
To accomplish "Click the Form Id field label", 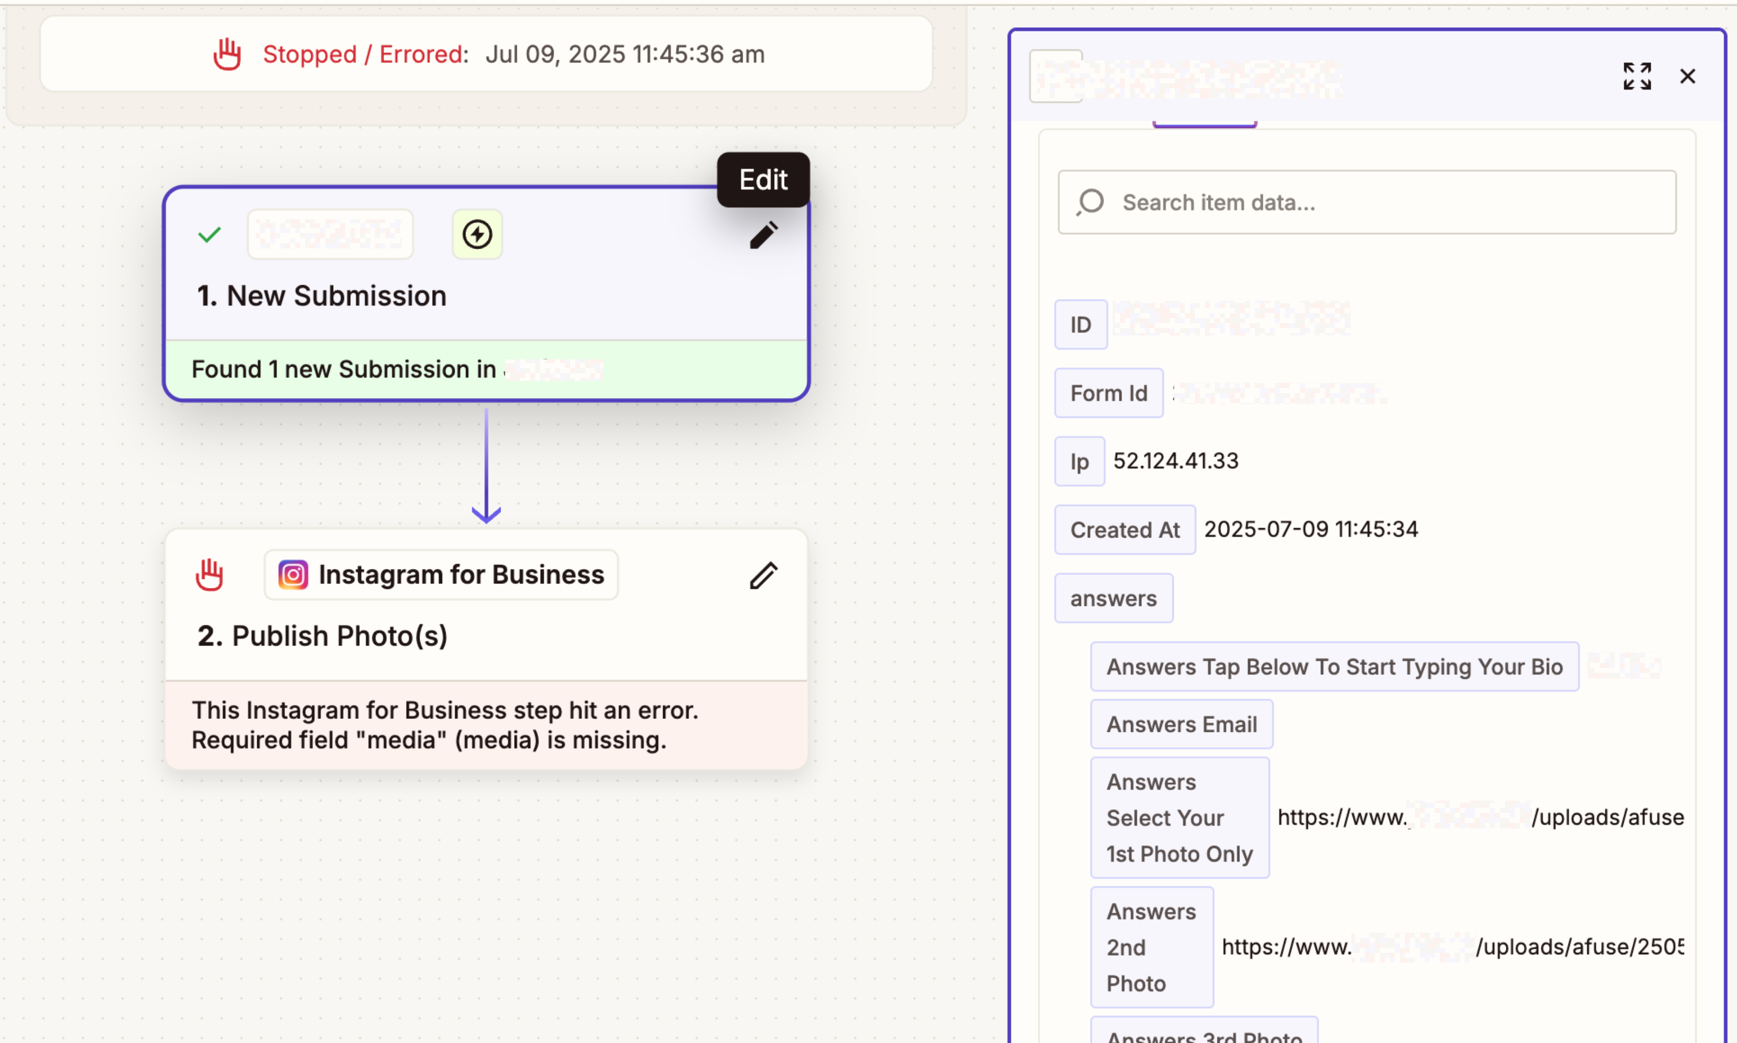I will click(1109, 393).
